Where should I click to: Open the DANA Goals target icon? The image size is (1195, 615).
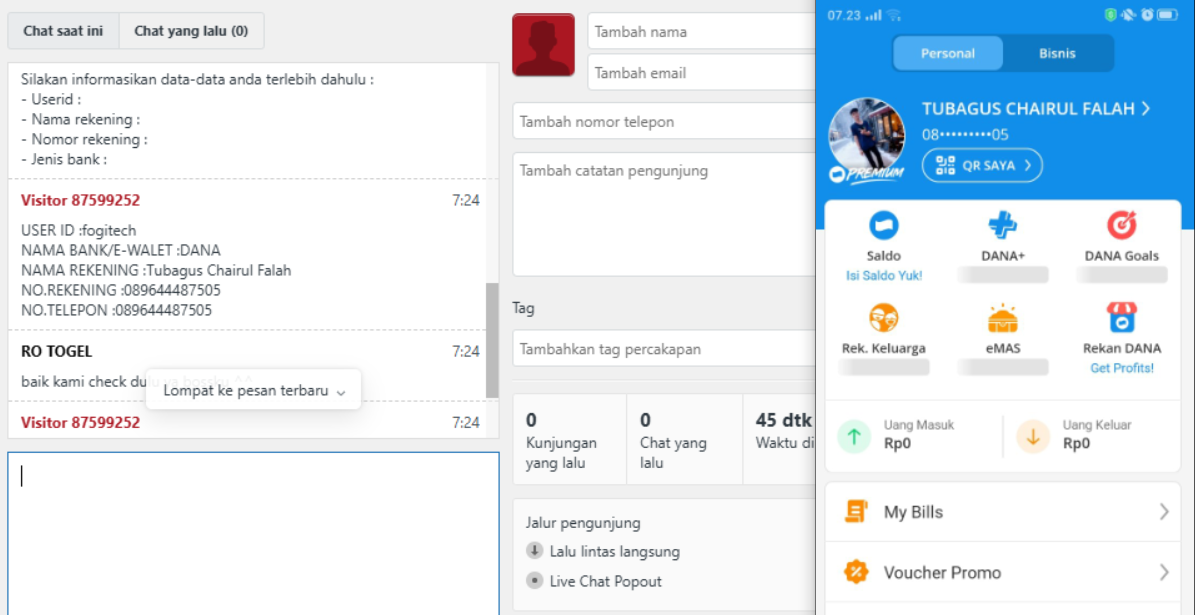(x=1122, y=225)
